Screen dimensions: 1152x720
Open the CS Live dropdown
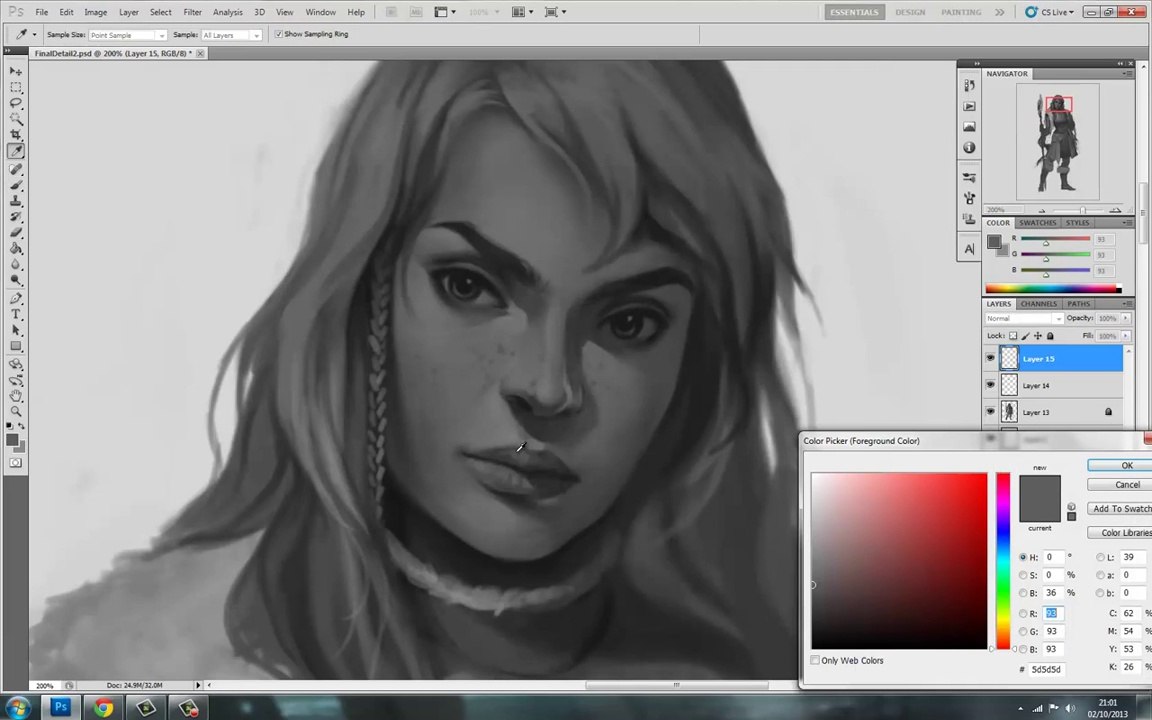[1051, 12]
